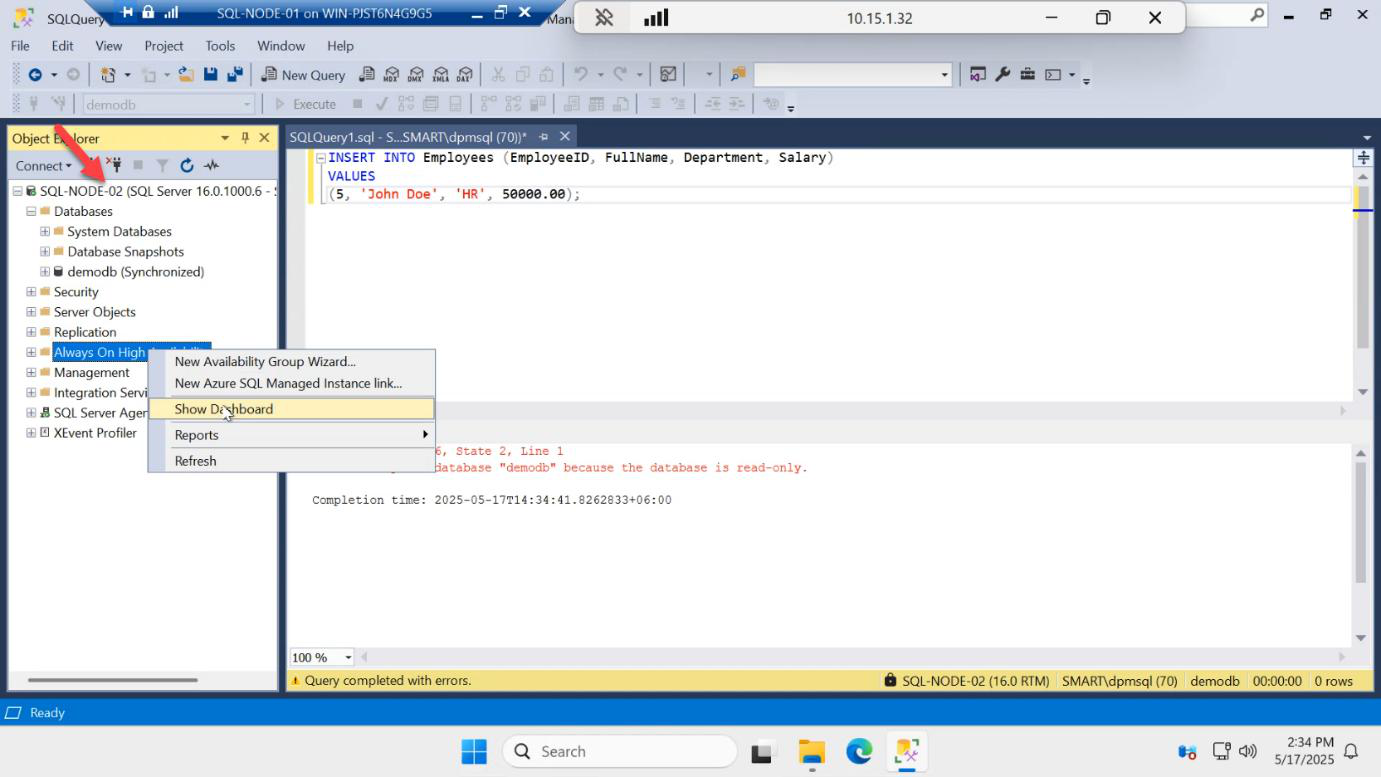
Task: Click the Disconnect plug icon in Object Explorer
Action: point(114,166)
